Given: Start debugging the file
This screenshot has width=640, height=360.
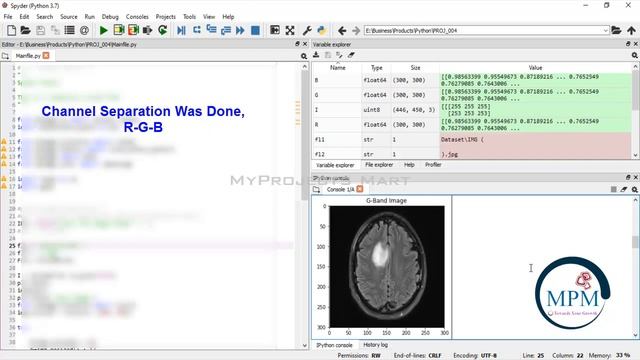Looking at the screenshot, I should click(182, 30).
